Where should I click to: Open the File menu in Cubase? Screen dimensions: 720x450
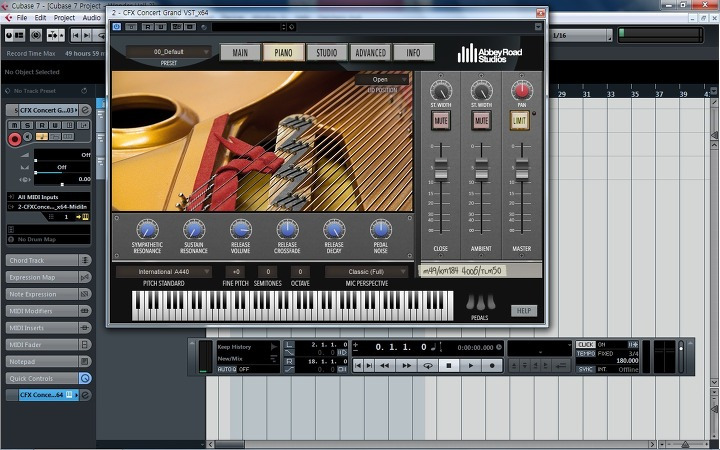point(22,17)
